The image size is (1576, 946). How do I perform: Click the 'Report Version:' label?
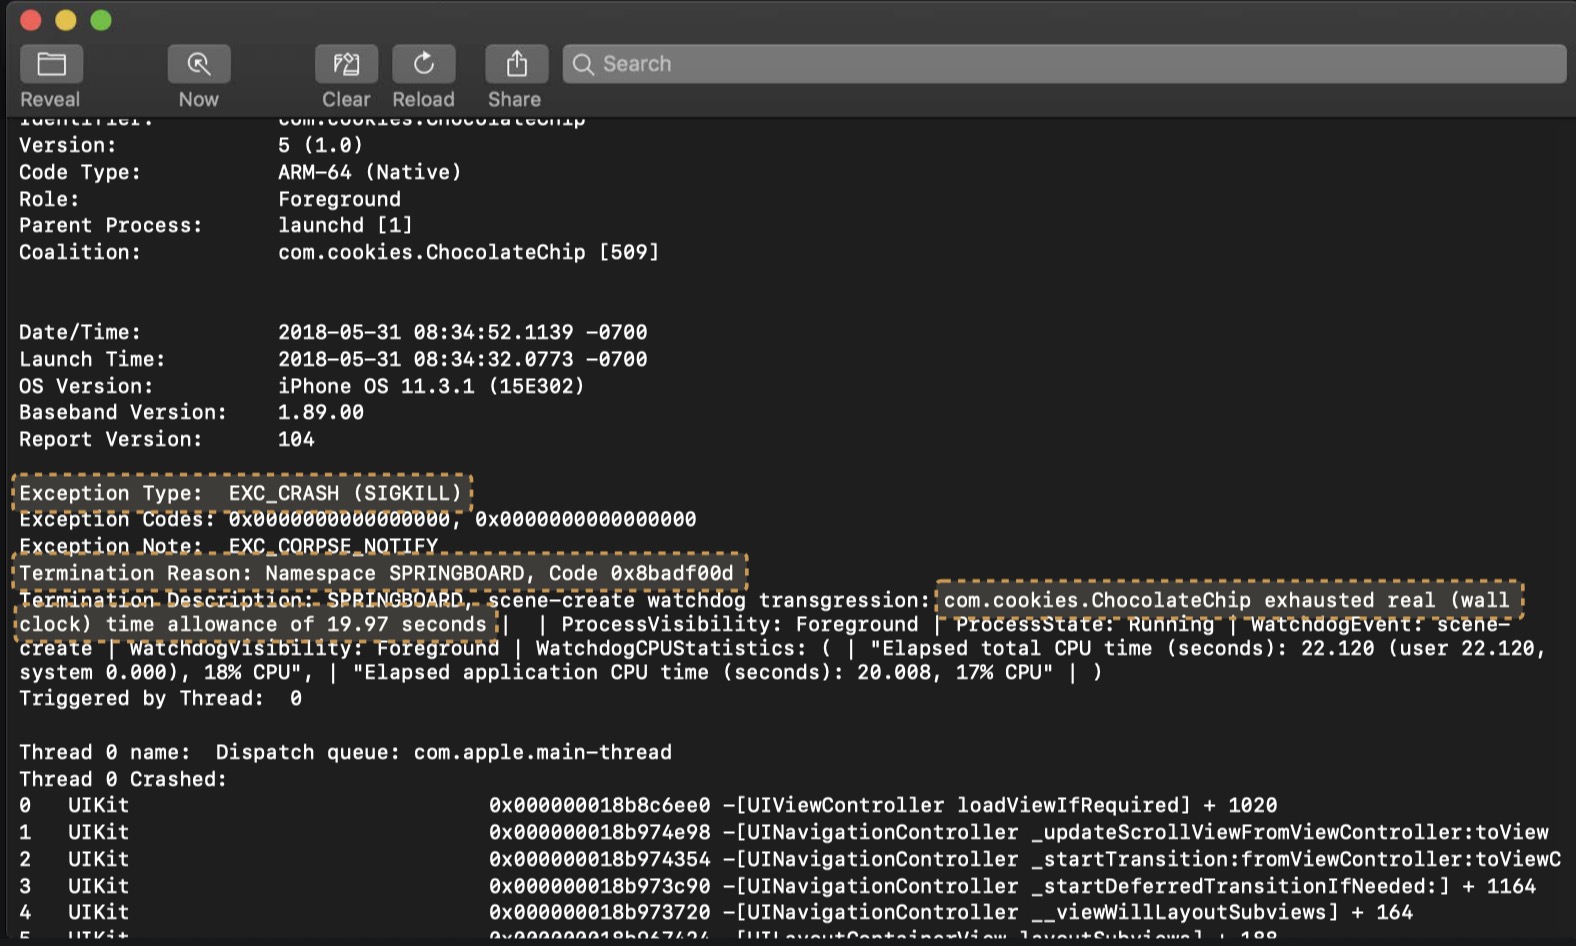coord(110,439)
